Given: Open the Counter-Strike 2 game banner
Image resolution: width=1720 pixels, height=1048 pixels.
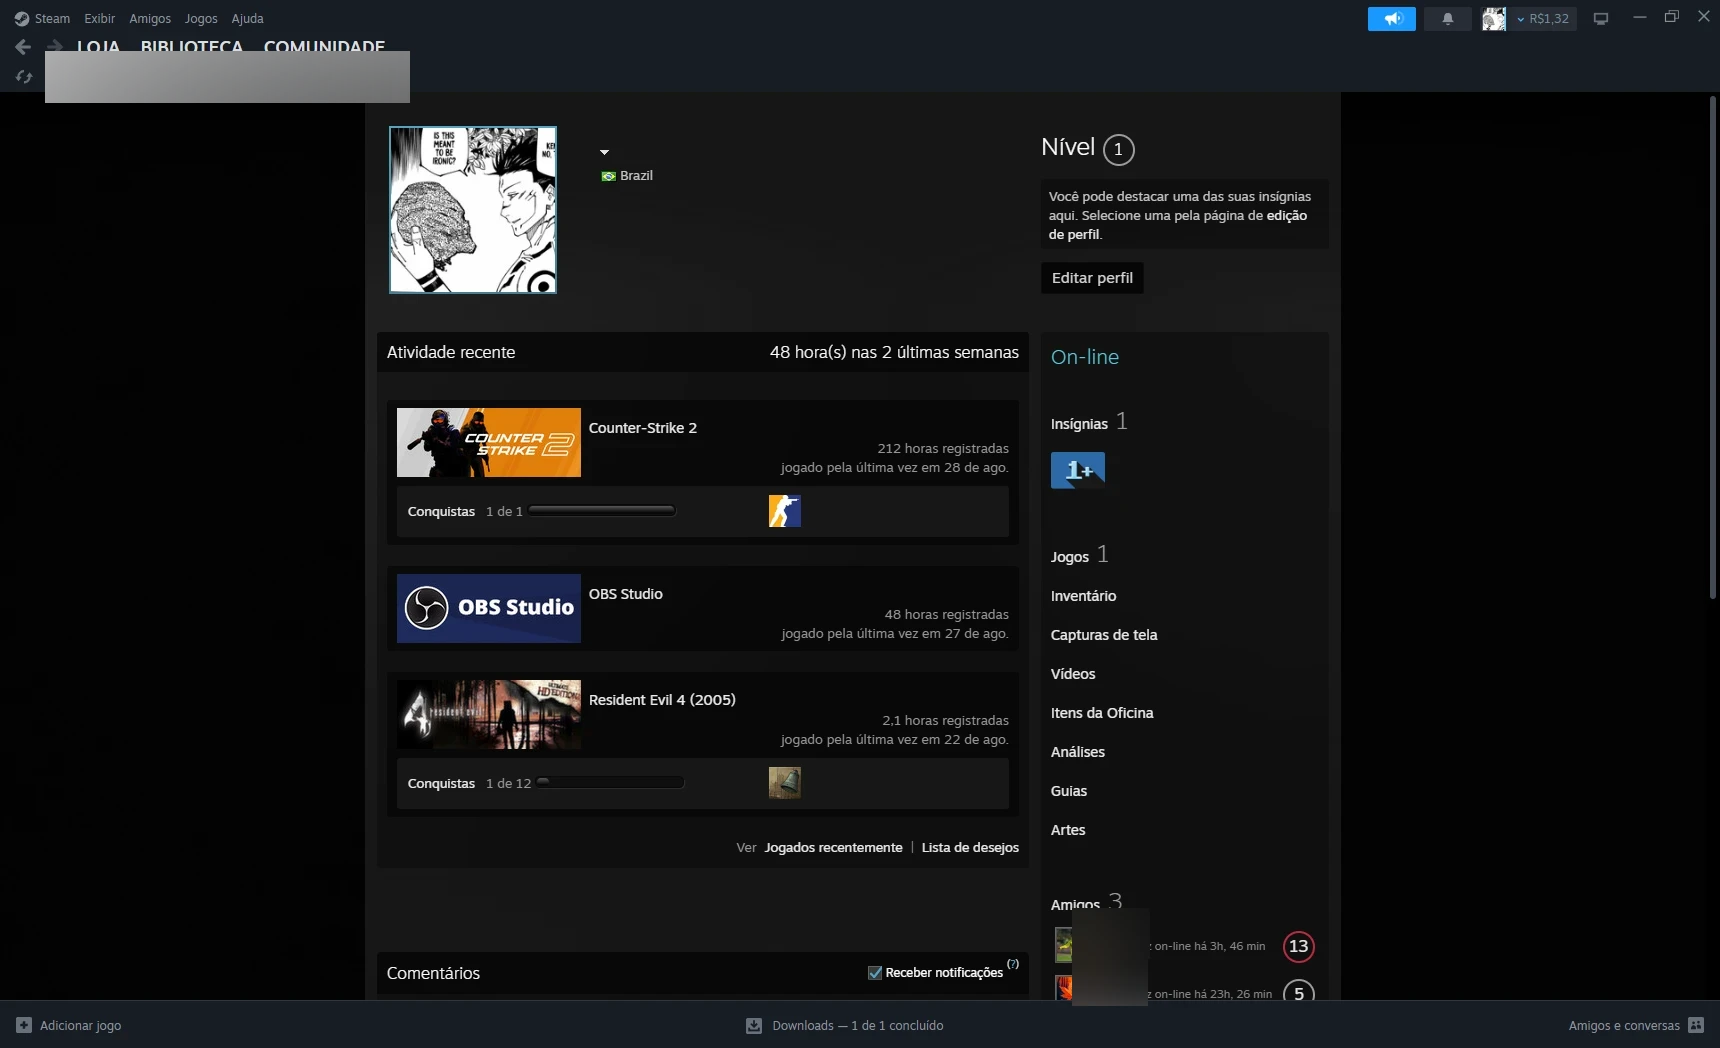Looking at the screenshot, I should coord(489,442).
